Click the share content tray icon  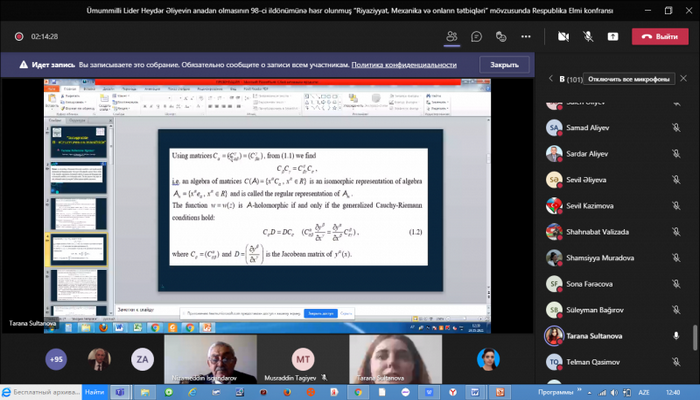pyautogui.click(x=612, y=36)
